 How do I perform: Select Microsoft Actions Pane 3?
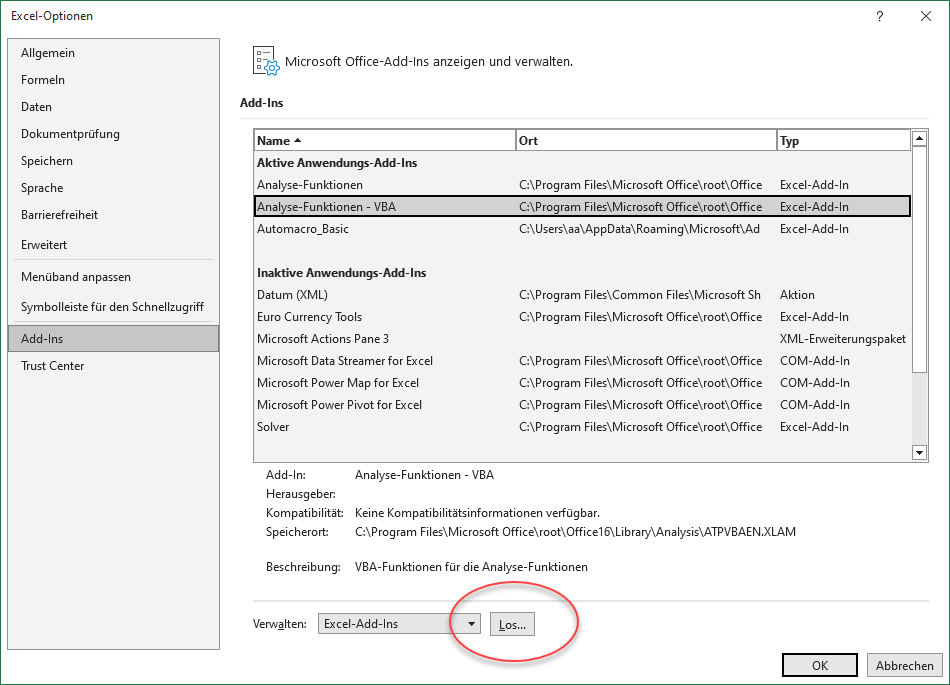point(582,339)
